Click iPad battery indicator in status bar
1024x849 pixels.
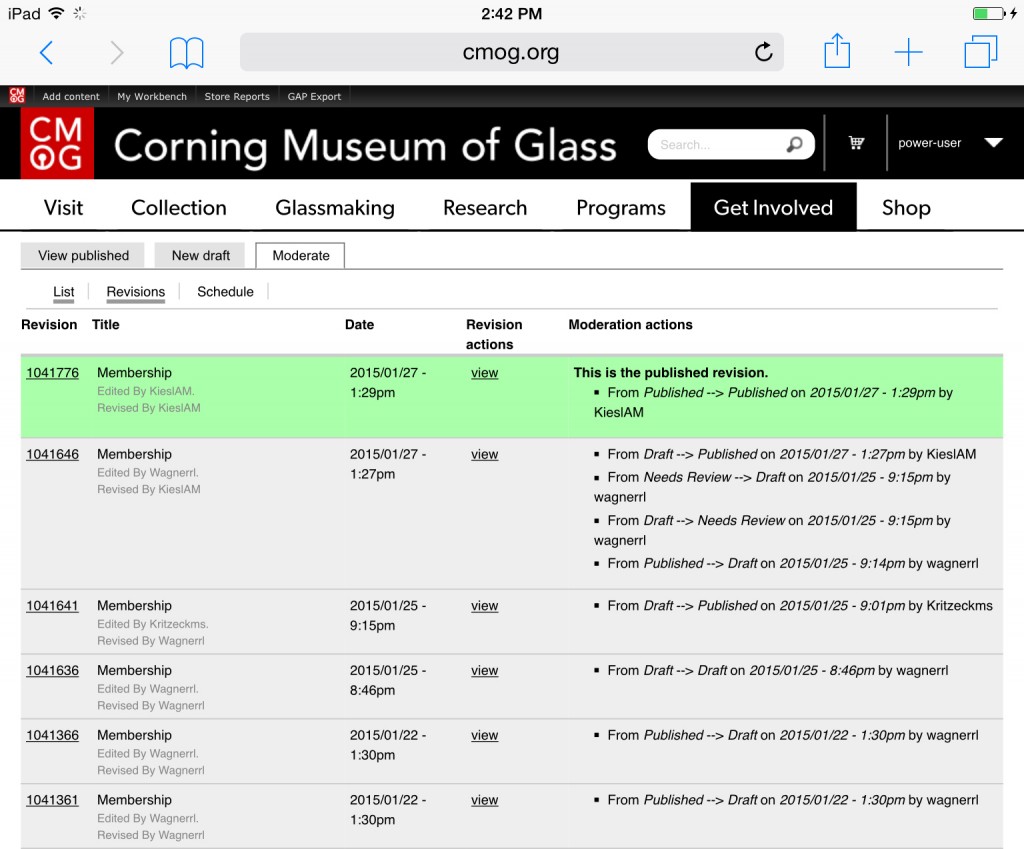(989, 13)
